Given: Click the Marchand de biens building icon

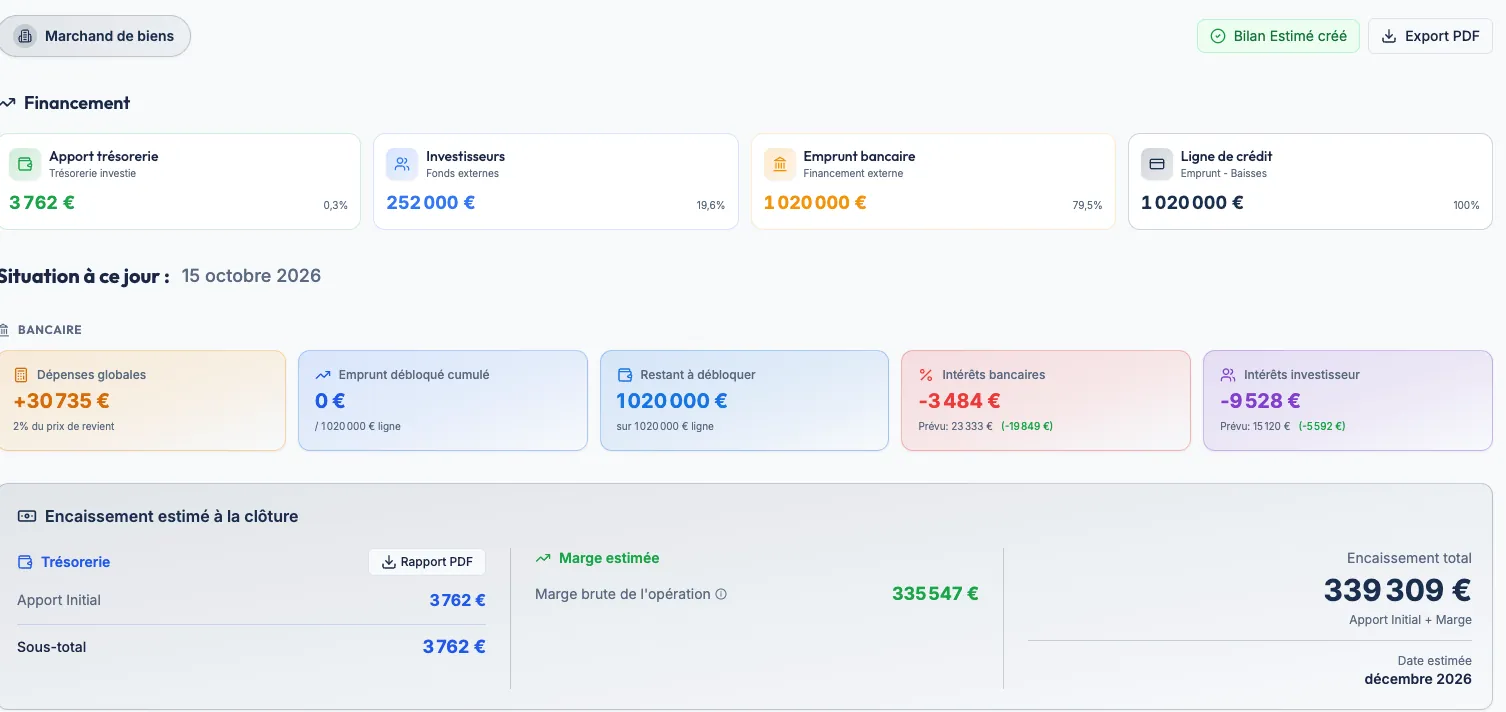Looking at the screenshot, I should (25, 36).
